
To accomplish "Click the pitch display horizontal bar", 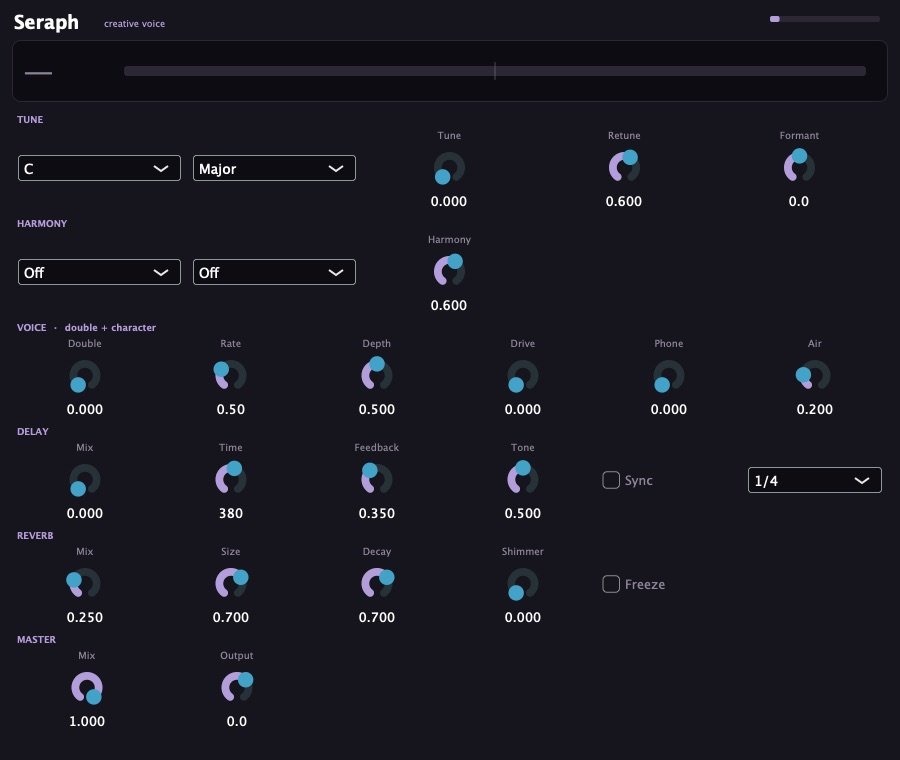I will [495, 71].
